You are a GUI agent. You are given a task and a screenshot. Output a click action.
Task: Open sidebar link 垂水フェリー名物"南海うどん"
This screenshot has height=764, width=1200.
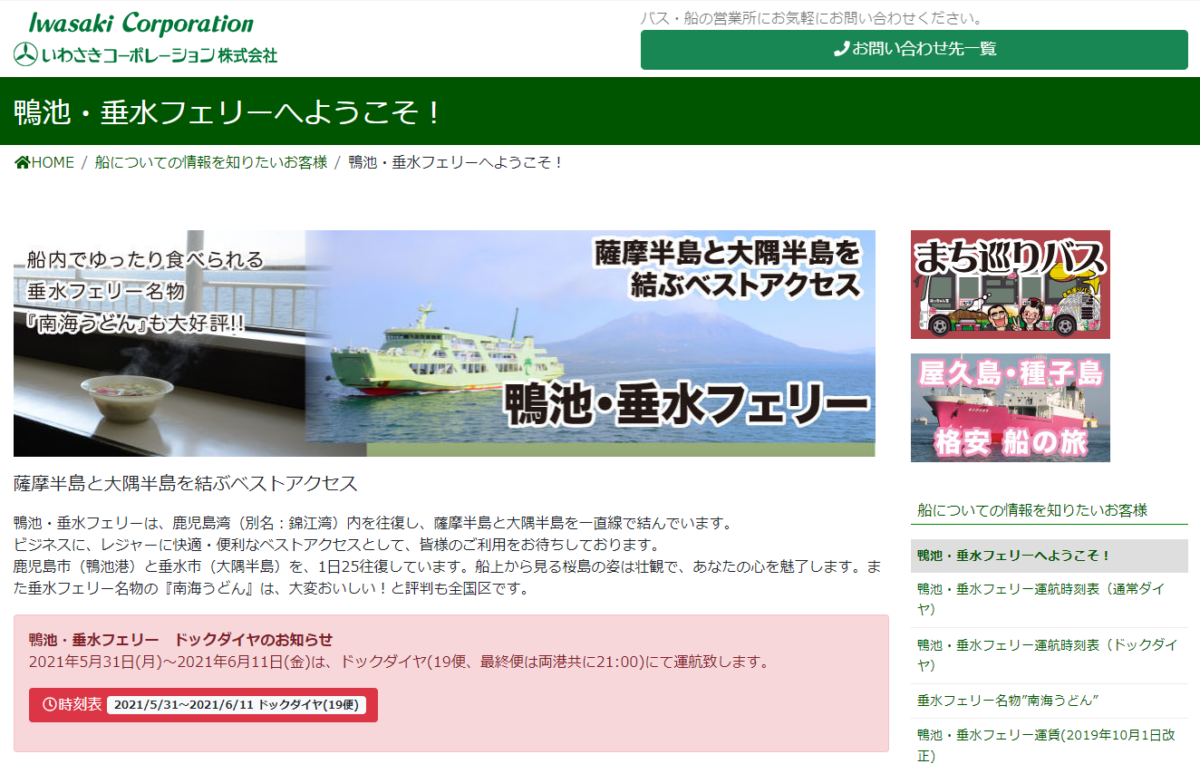1008,700
